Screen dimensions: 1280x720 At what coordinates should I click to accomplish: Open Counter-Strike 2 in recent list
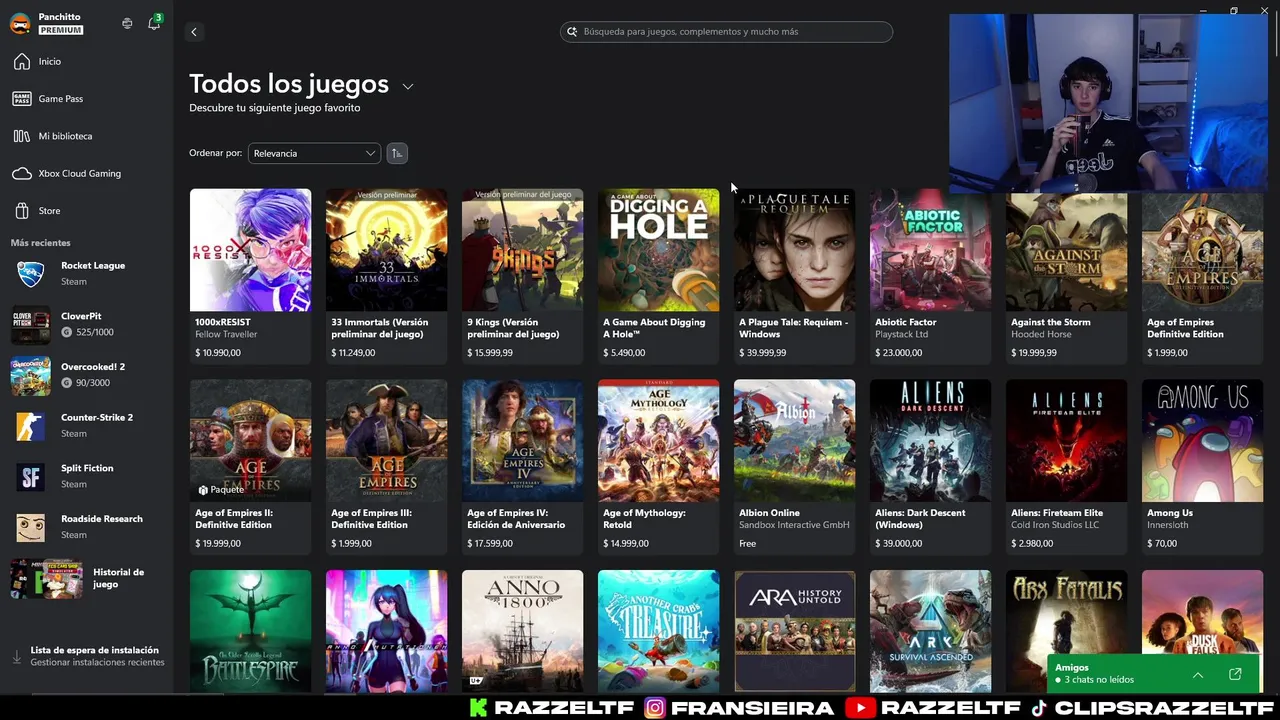86,425
